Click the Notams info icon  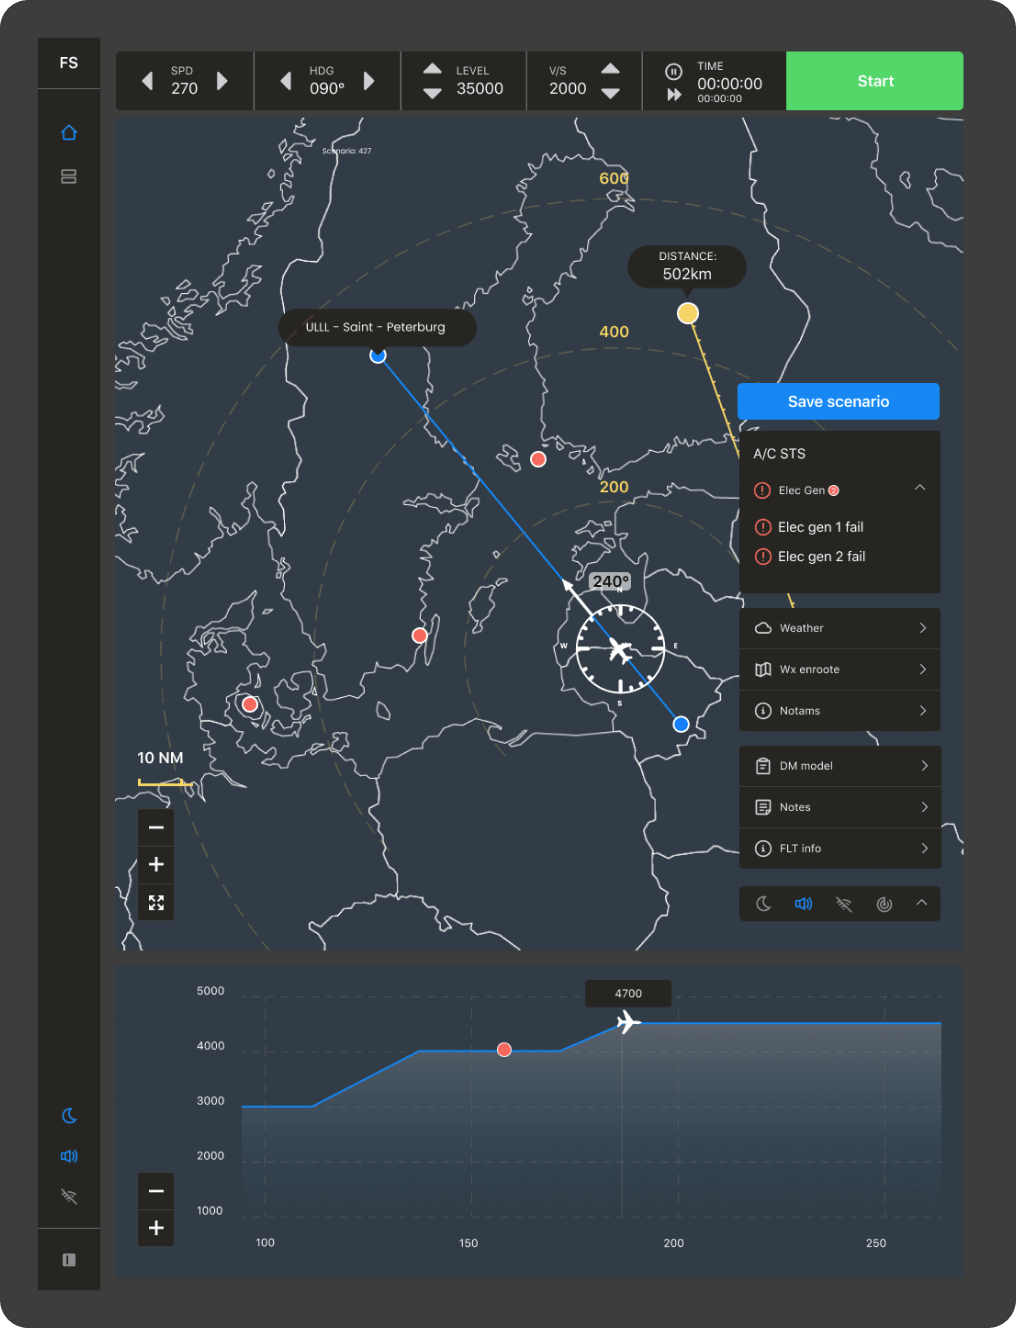[x=763, y=711]
